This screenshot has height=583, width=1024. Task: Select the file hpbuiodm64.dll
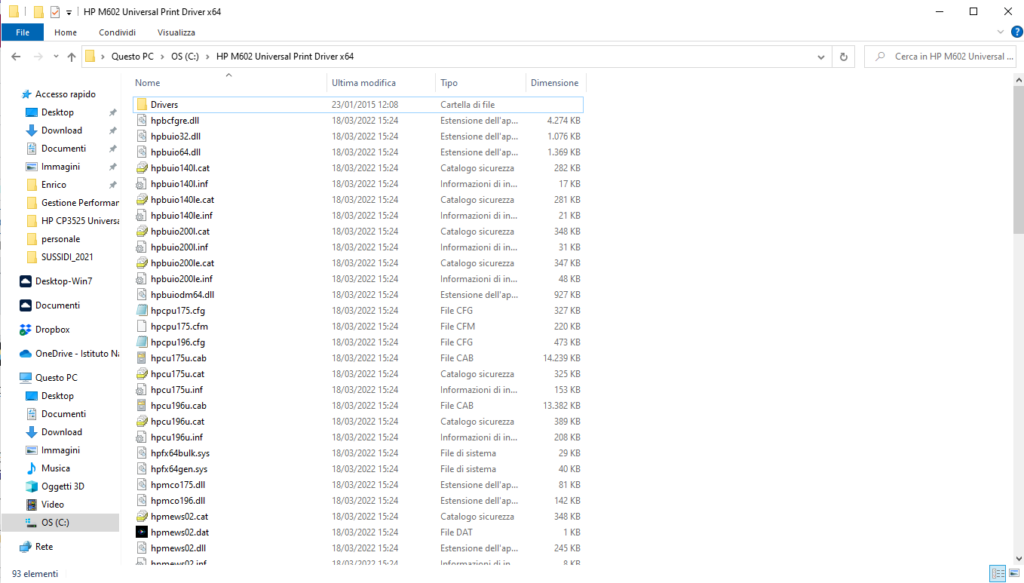(182, 294)
